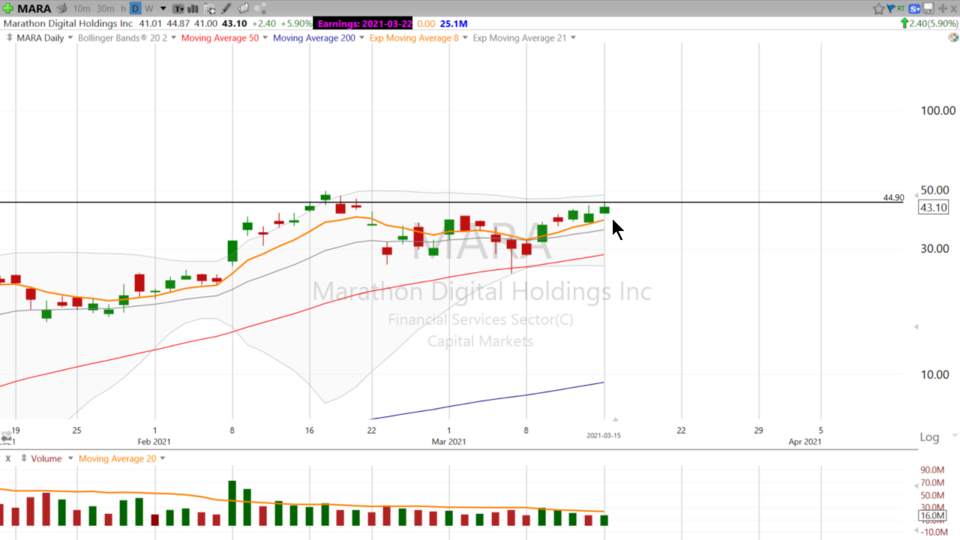Click the save disk icon
960x540 pixels.
pos(929,9)
